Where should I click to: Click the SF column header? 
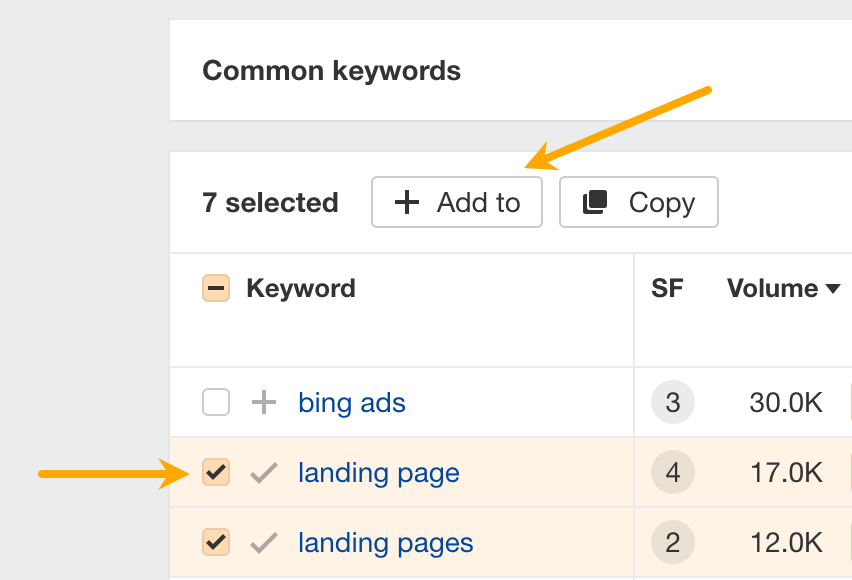(668, 288)
